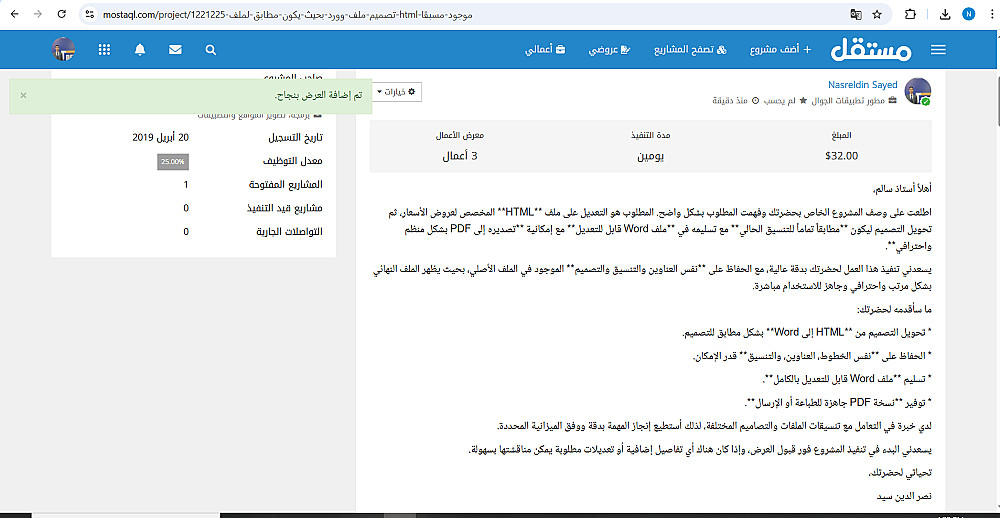Go forward with browser forward arrow
This screenshot has height=518, width=1000.
coord(38,14)
